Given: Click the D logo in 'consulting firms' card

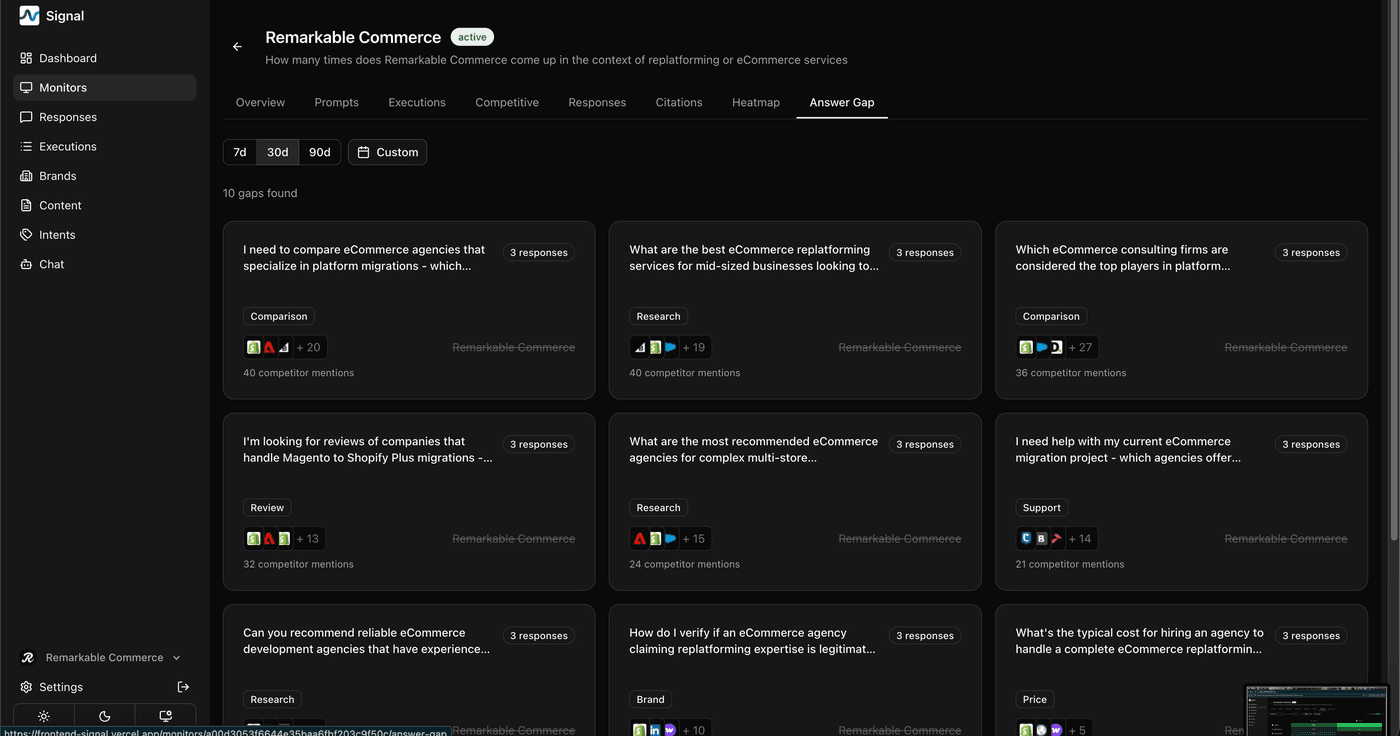Looking at the screenshot, I should [x=1056, y=347].
